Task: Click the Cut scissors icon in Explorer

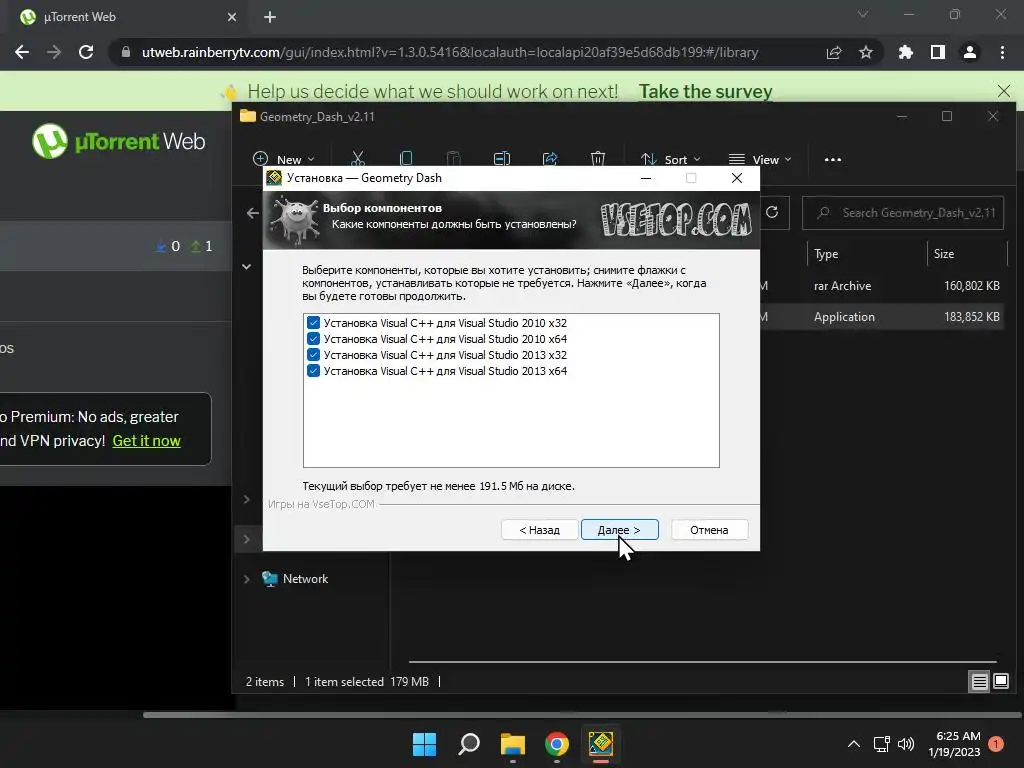Action: click(358, 159)
